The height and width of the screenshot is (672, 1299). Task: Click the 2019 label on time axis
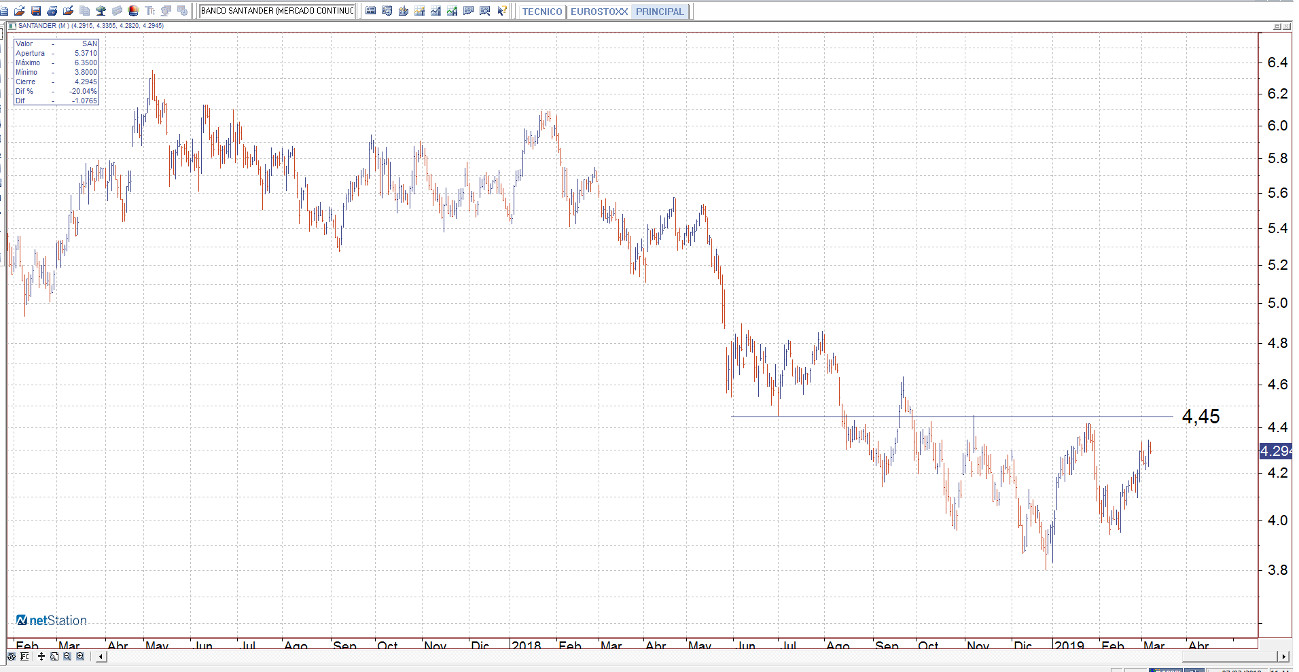1071,646
